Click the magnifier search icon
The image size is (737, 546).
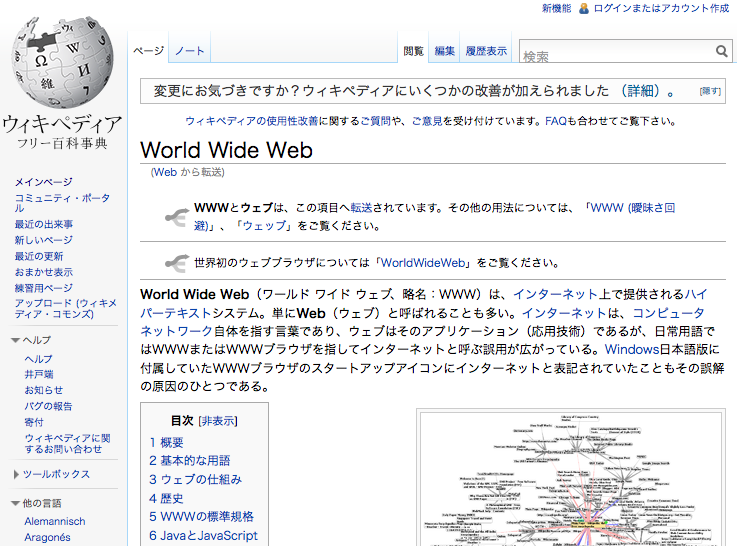click(x=721, y=51)
